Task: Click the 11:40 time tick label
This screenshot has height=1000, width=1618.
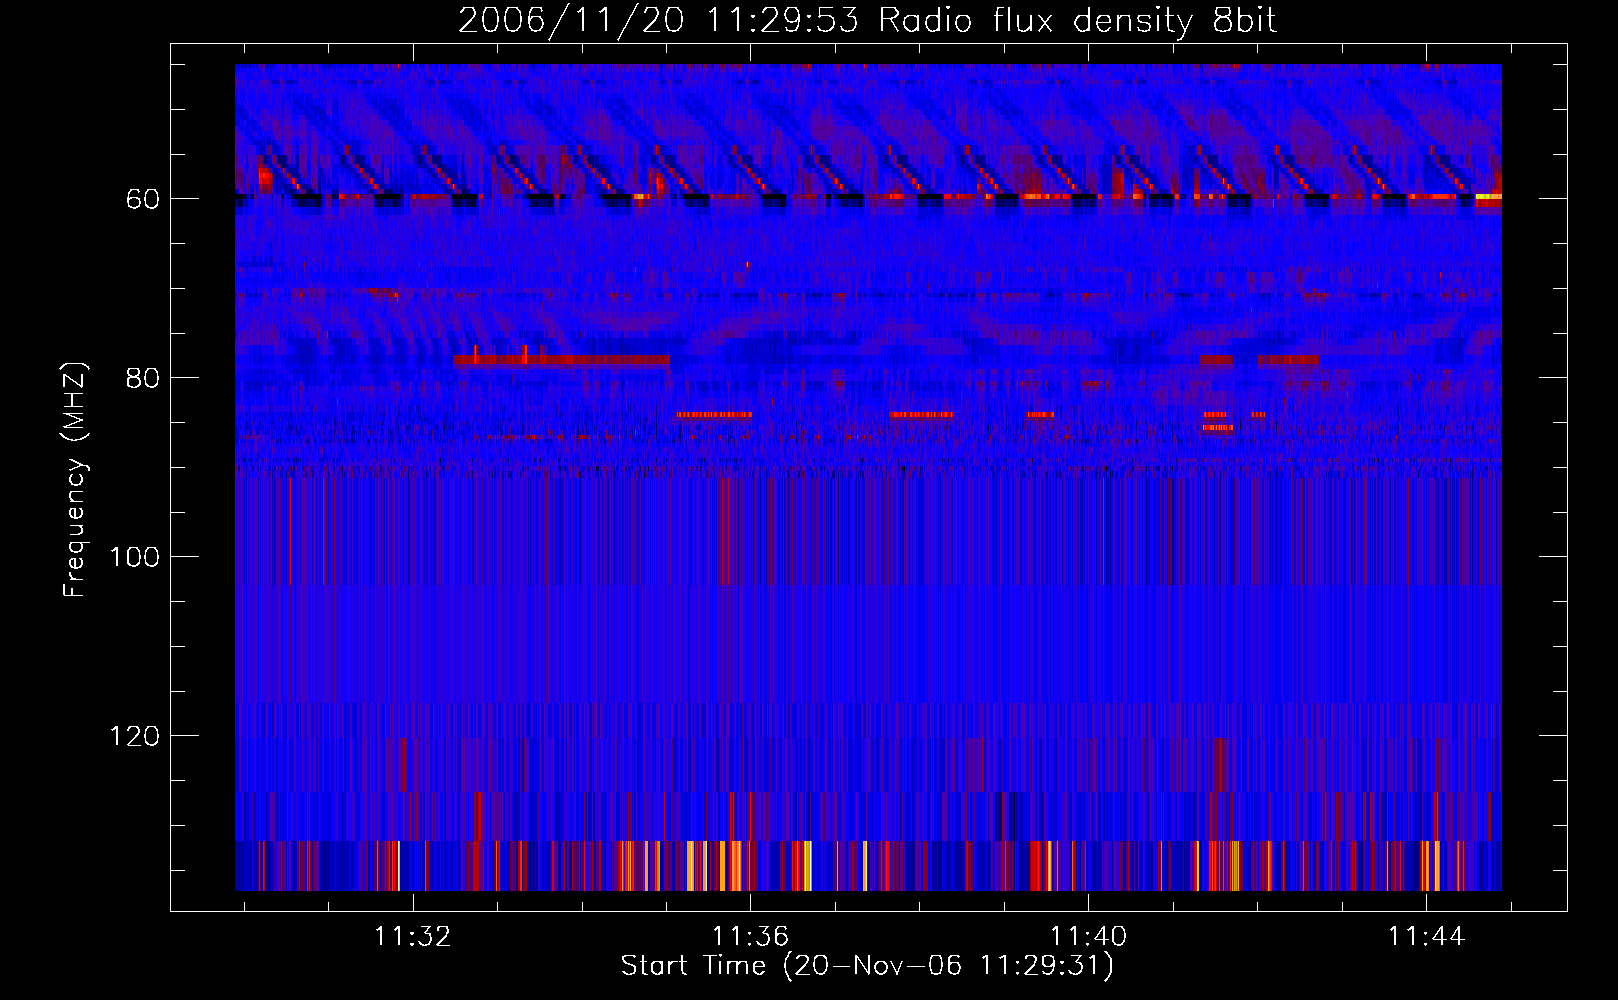Action: [1088, 936]
